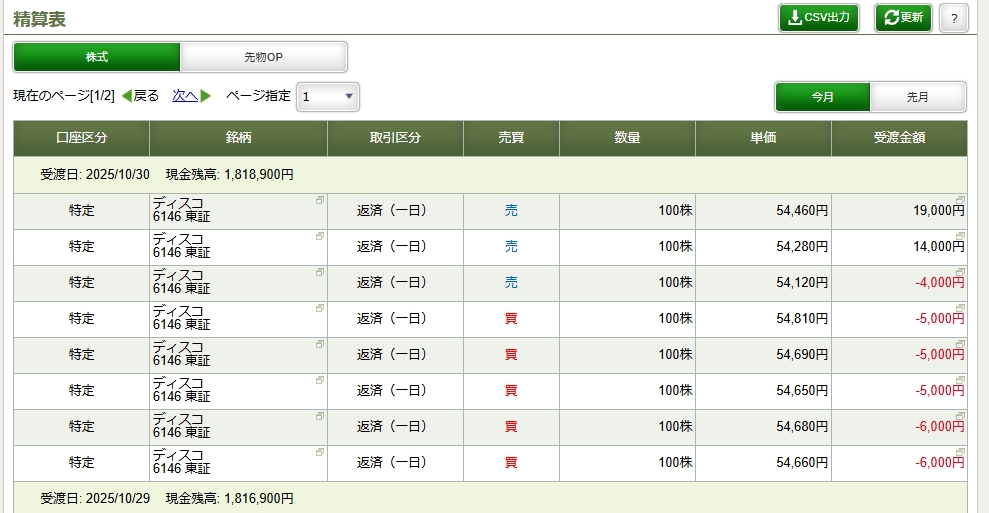This screenshot has height=513, width=989.
Task: Click the CSV出力 download button
Action: 818,18
